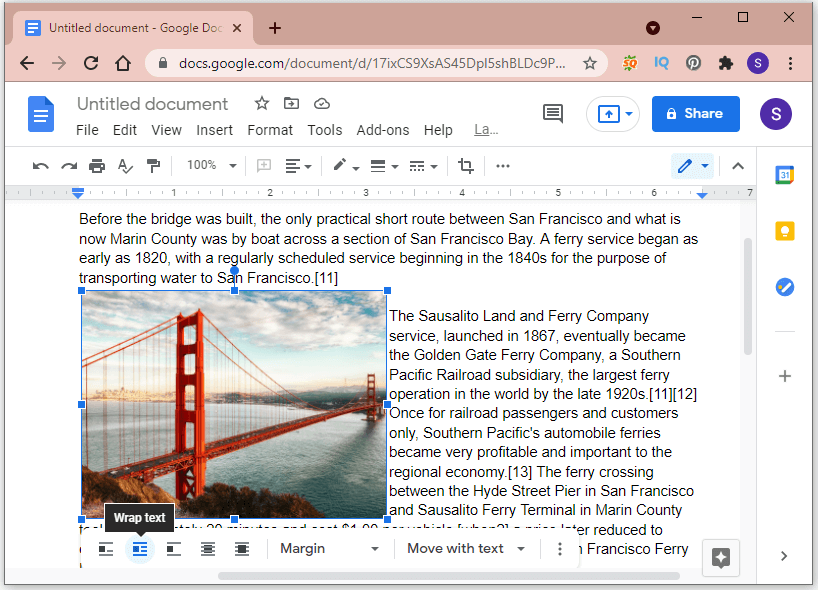Open the Format menu
Image resolution: width=818 pixels, height=590 pixels.
pyautogui.click(x=270, y=130)
